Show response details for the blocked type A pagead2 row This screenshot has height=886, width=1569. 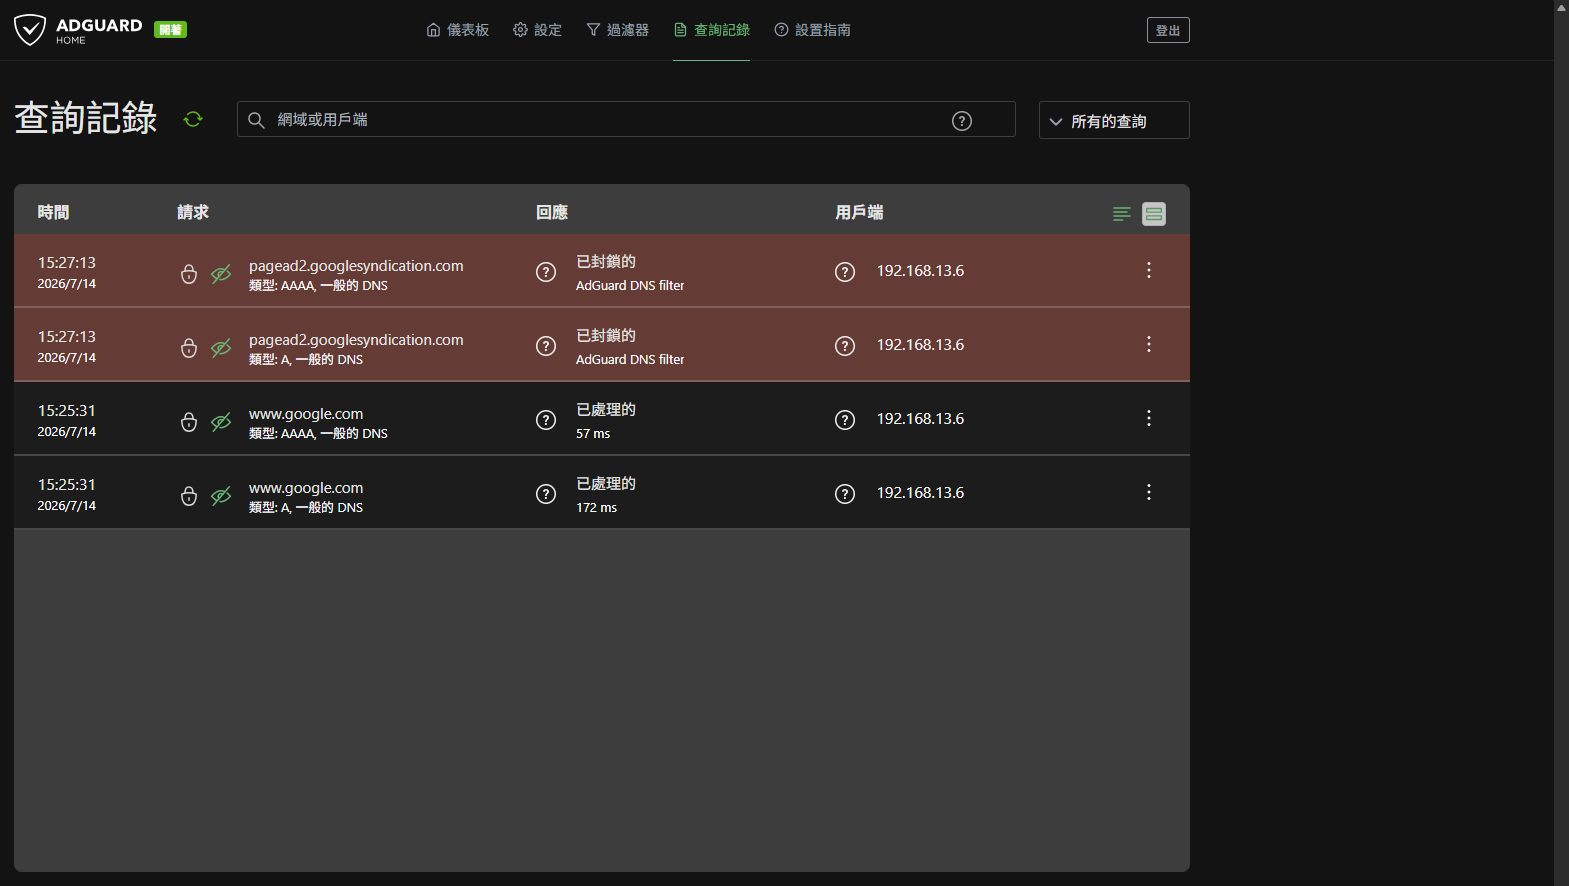click(546, 346)
